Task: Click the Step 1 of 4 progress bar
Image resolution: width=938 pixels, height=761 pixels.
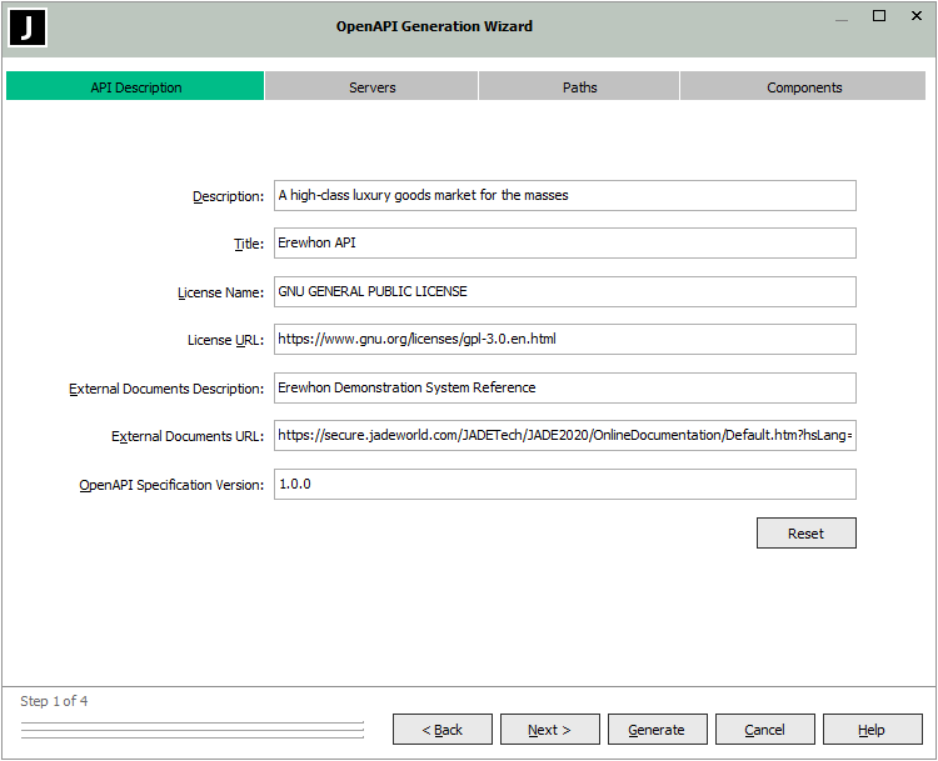Action: [192, 730]
